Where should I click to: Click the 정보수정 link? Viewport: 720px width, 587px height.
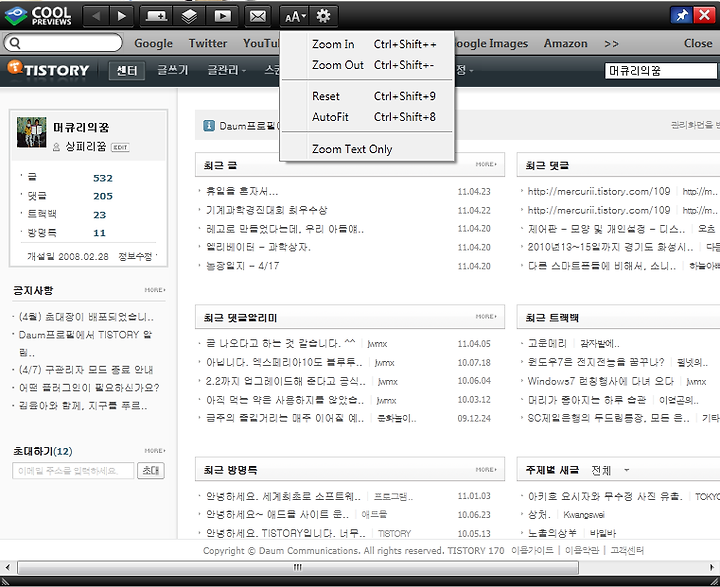click(135, 257)
